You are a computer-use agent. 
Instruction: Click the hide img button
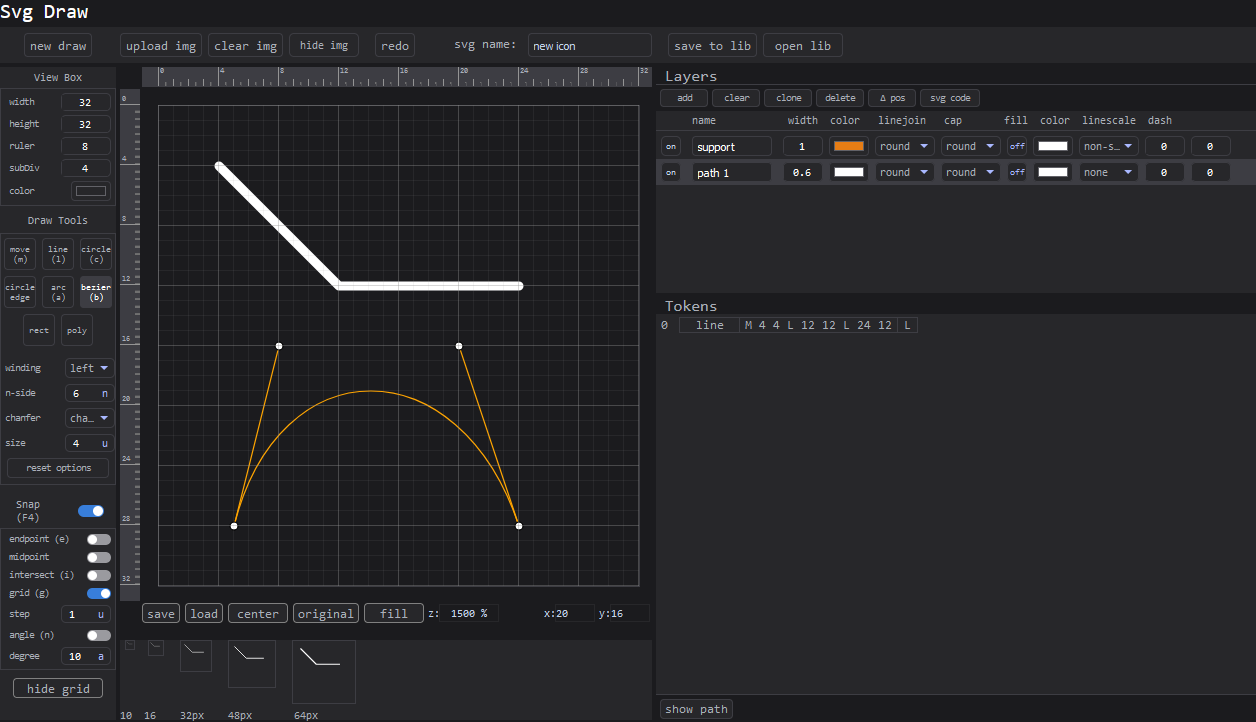(x=324, y=45)
